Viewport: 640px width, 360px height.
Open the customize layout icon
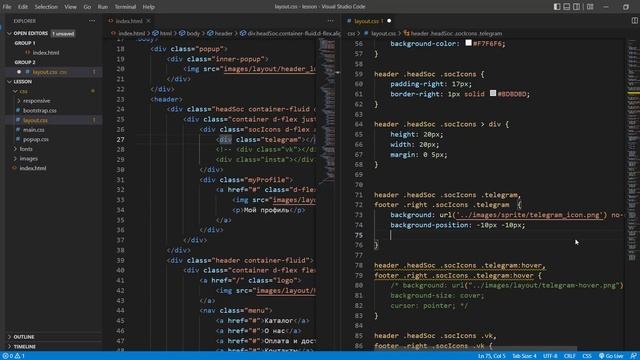pos(590,7)
